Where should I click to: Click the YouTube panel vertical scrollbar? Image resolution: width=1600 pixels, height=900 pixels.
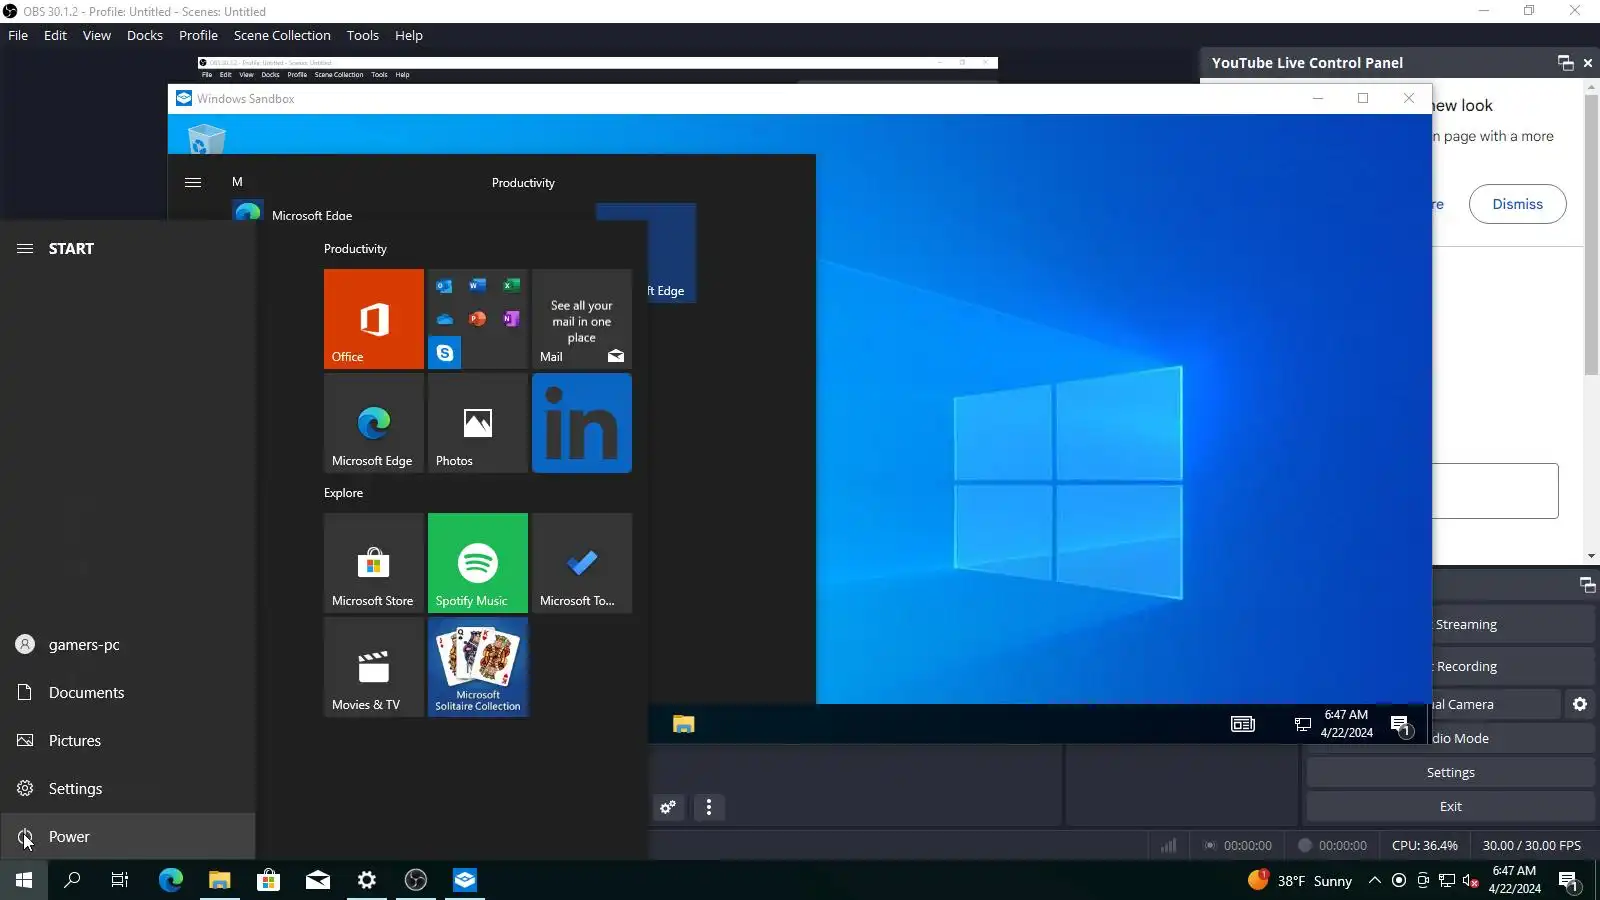click(1591, 235)
